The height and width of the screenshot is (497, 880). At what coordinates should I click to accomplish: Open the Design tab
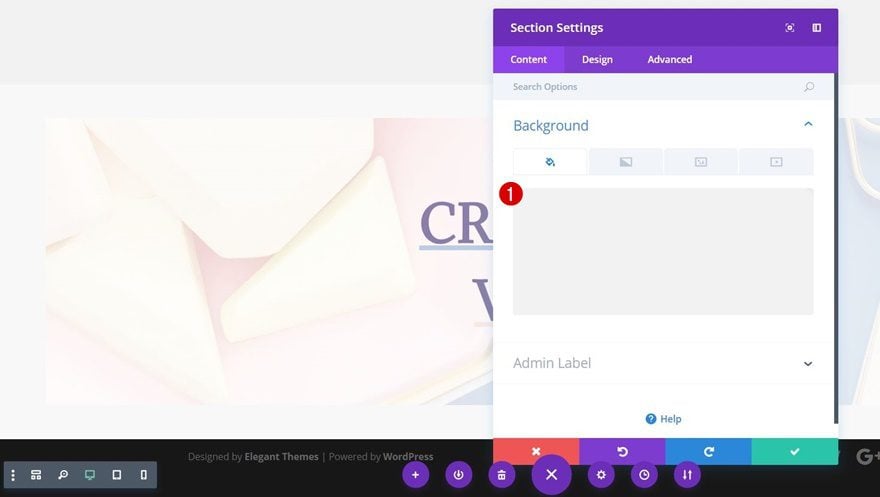click(597, 59)
